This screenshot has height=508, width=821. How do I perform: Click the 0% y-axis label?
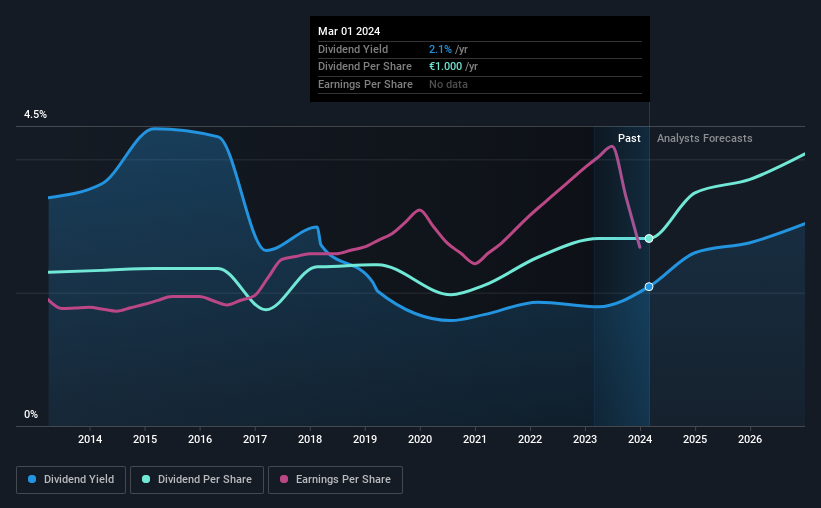pos(31,414)
